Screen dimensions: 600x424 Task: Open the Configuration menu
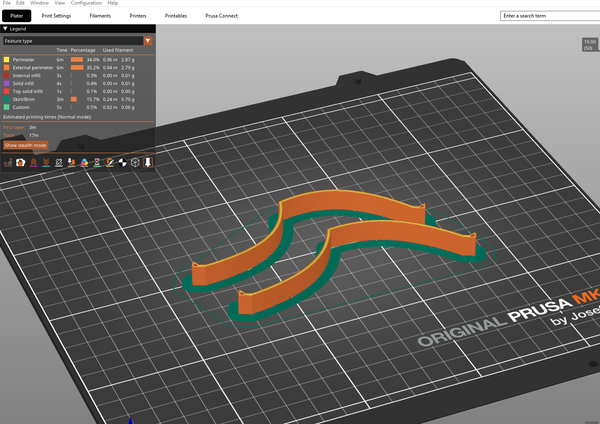click(x=86, y=3)
